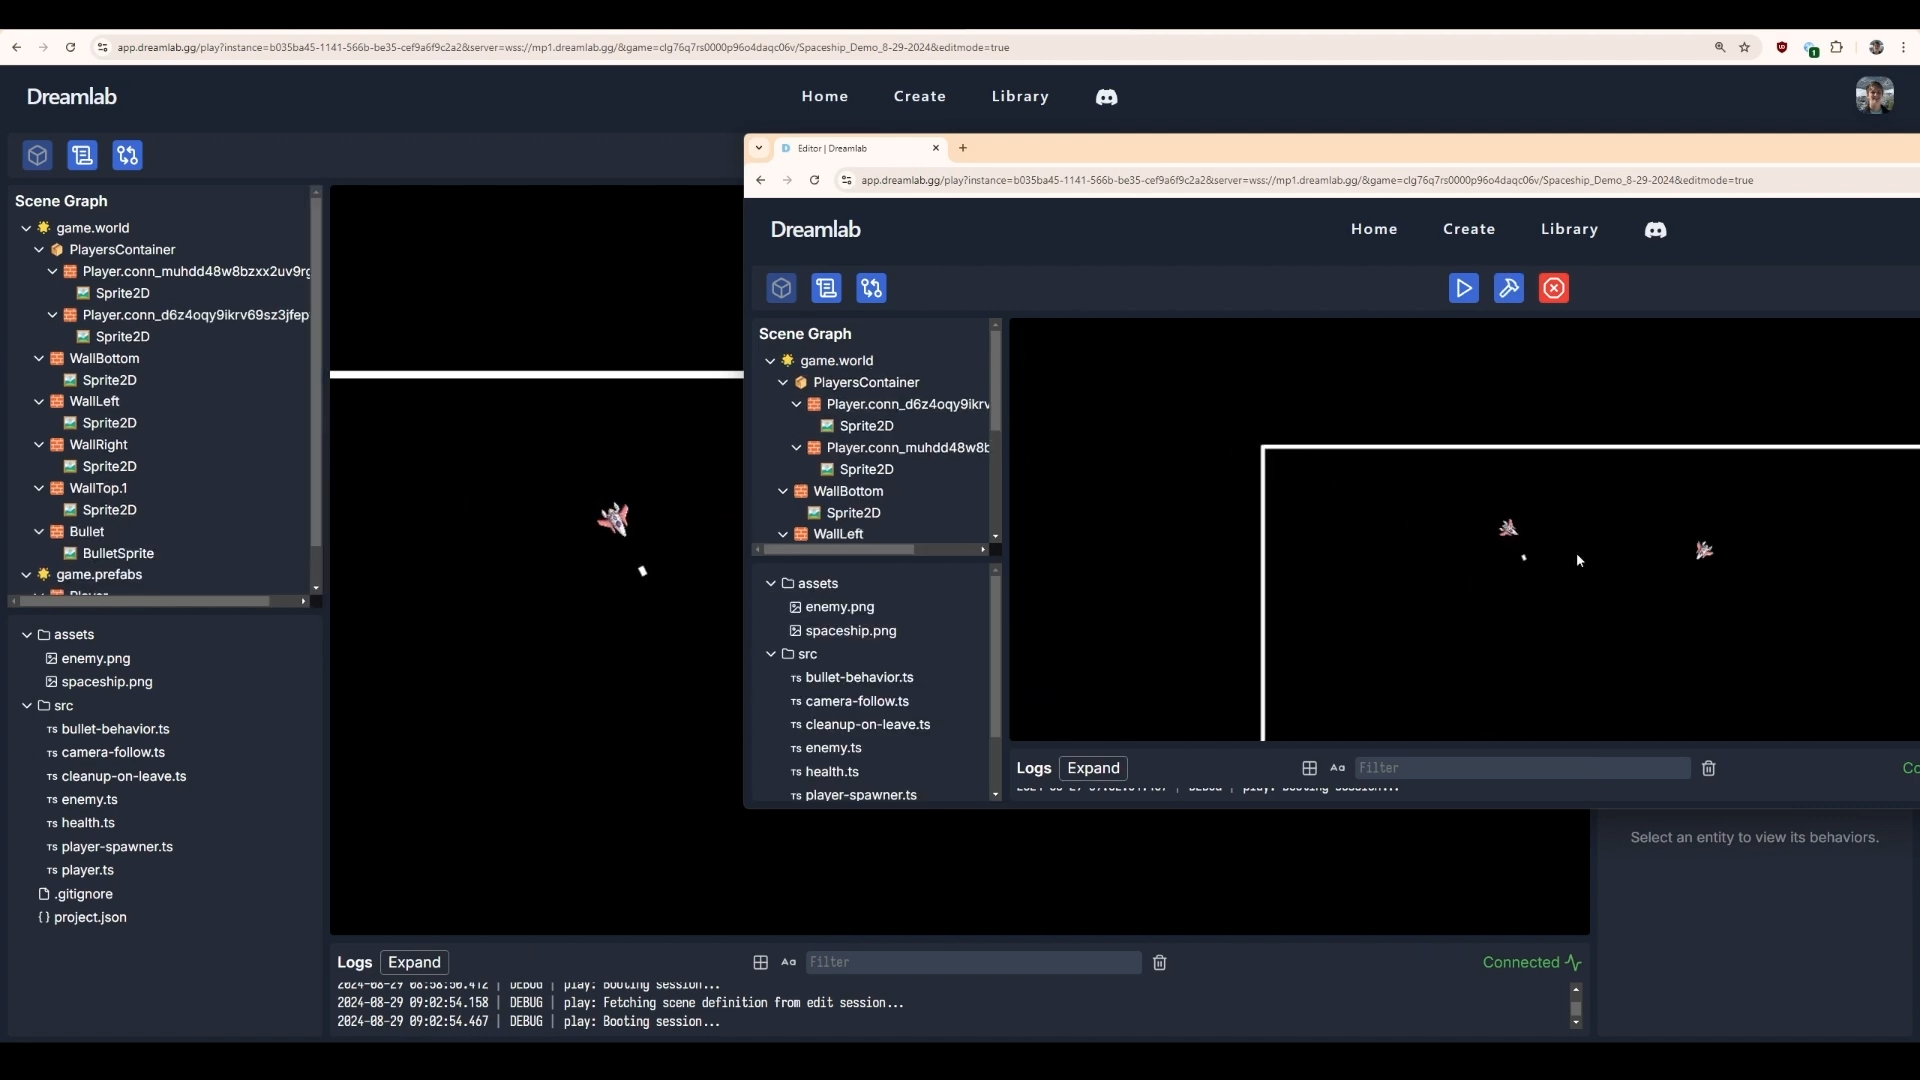Click the Stop/red button to halt session
1920x1080 pixels.
coord(1553,287)
